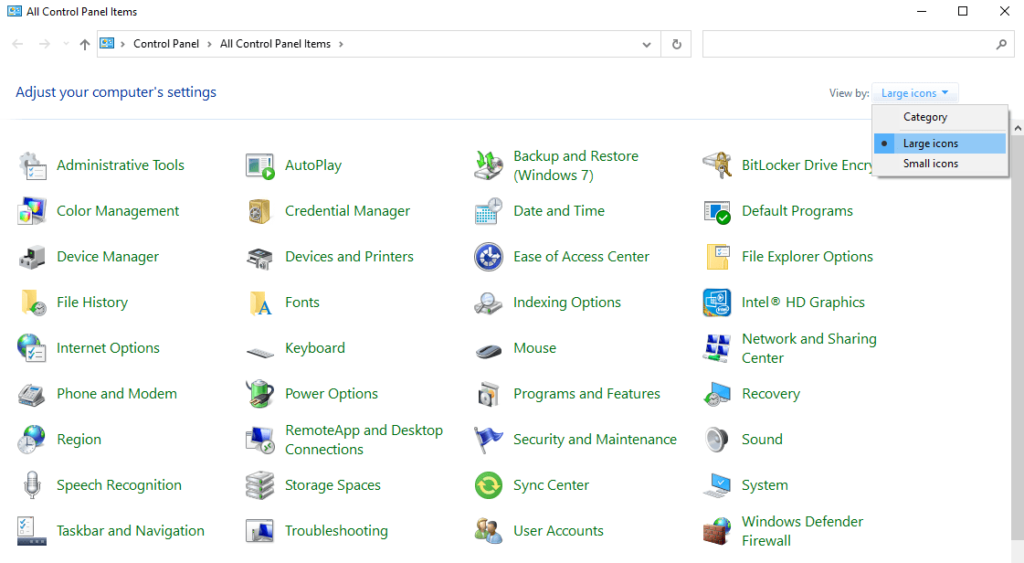
Task: Click the address bar Control Panel icon
Action: click(x=107, y=43)
